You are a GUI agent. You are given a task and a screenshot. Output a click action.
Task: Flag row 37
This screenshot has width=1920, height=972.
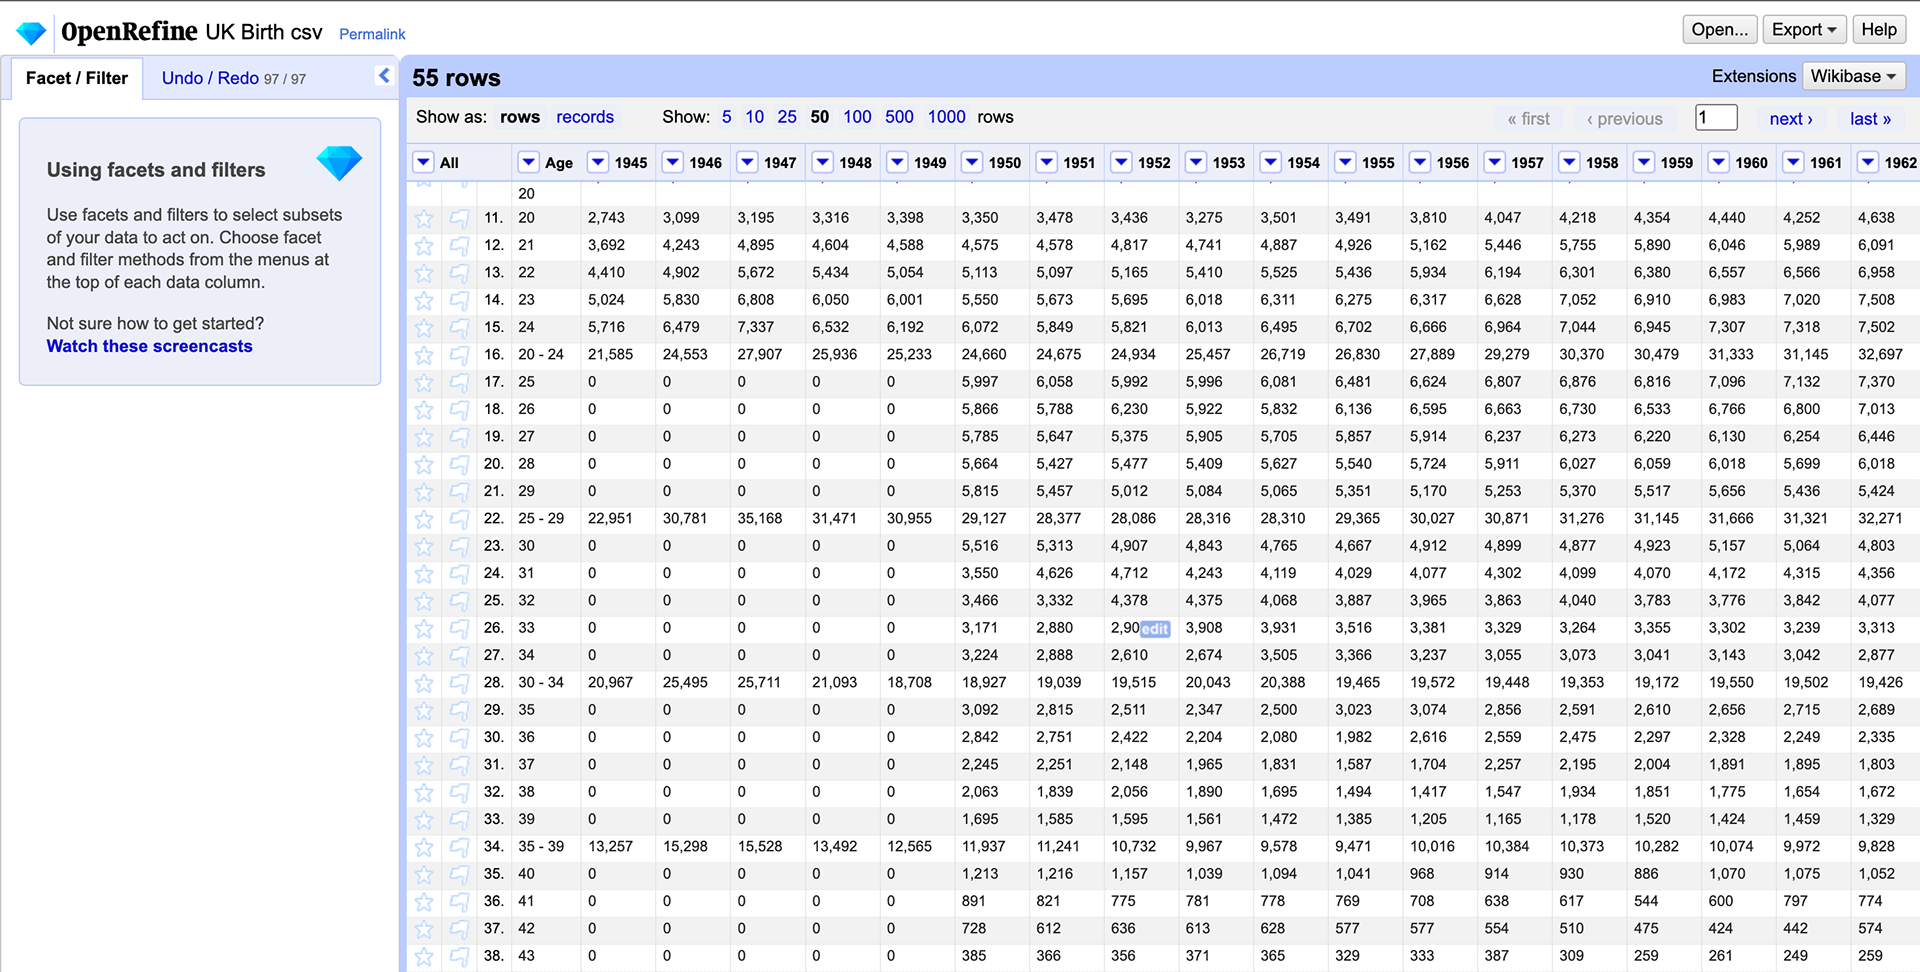[x=459, y=929]
